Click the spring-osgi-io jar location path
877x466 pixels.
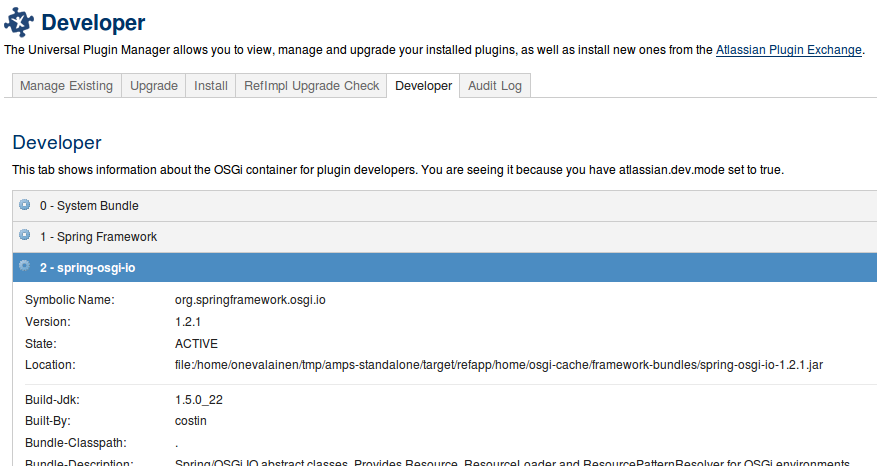498,364
